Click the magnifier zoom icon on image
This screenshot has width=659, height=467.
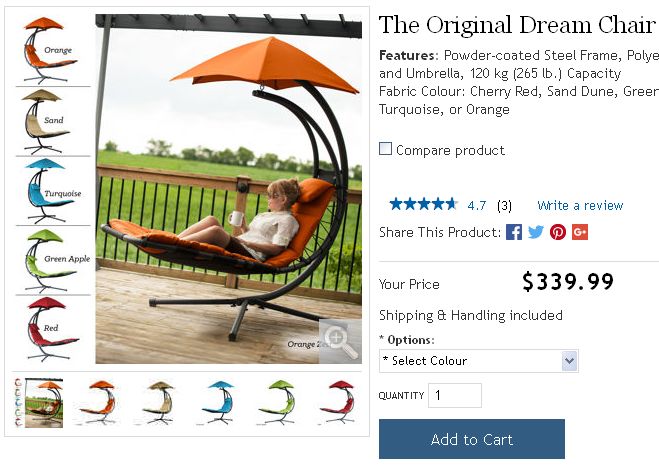click(x=340, y=341)
